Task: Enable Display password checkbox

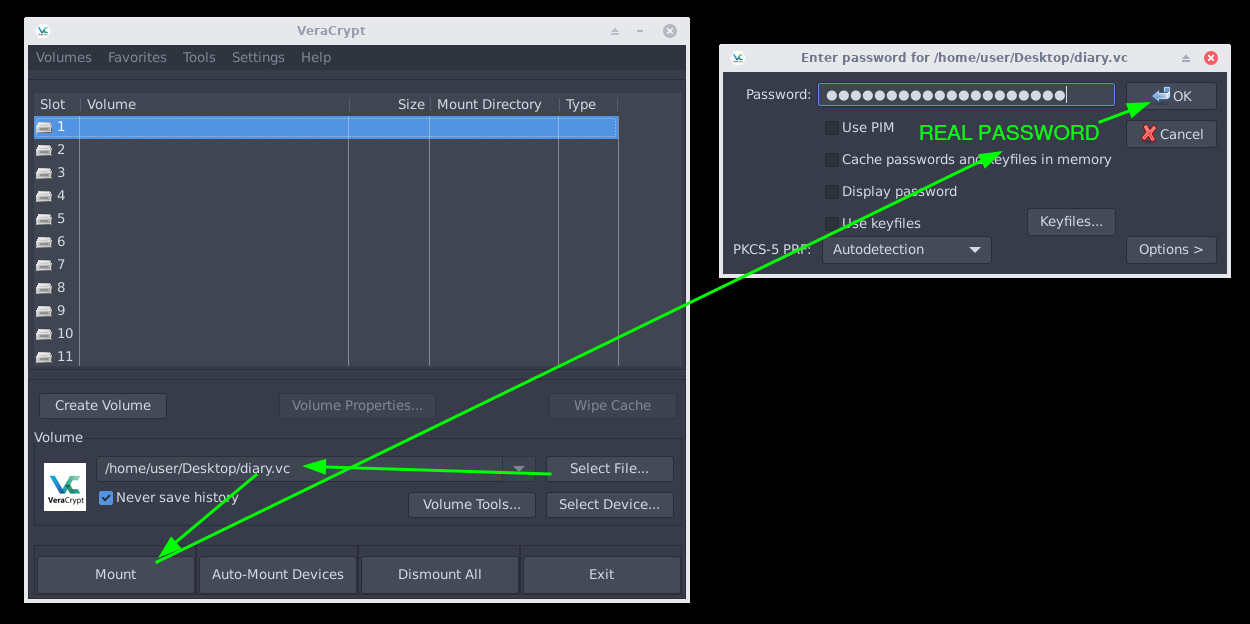Action: point(832,192)
